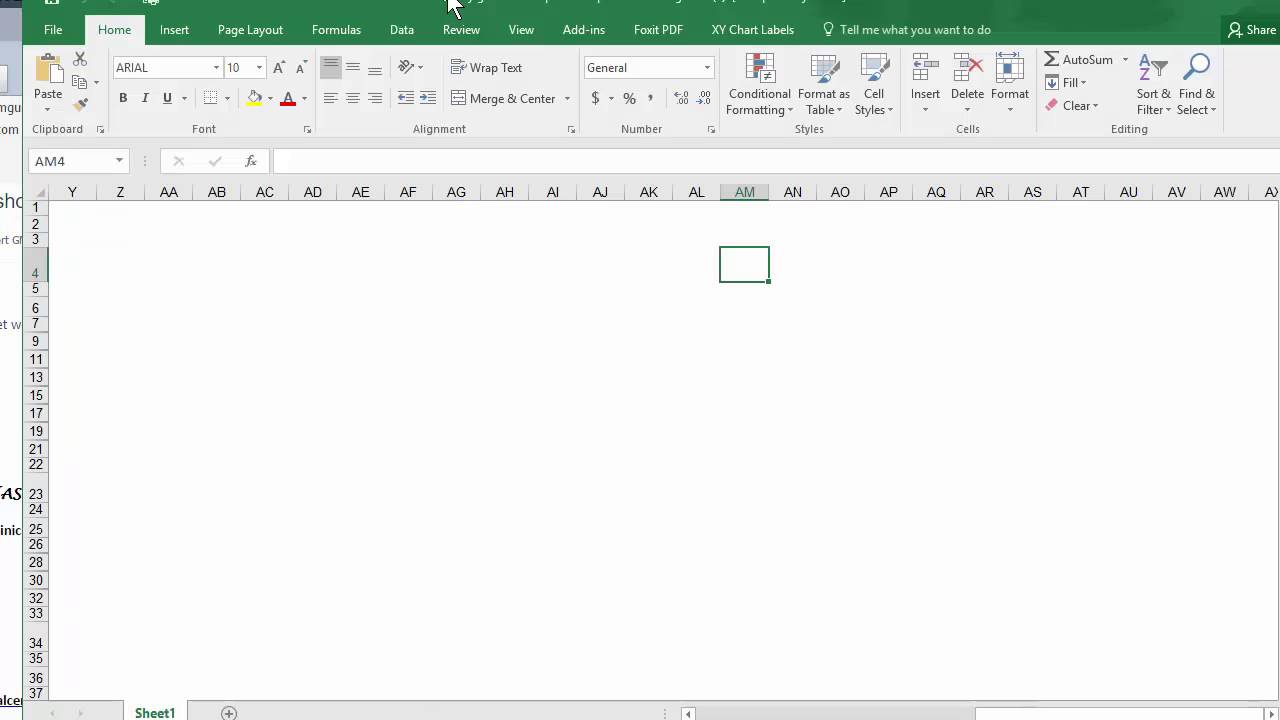
Task: Open Cell Styles gallery
Action: click(x=874, y=85)
